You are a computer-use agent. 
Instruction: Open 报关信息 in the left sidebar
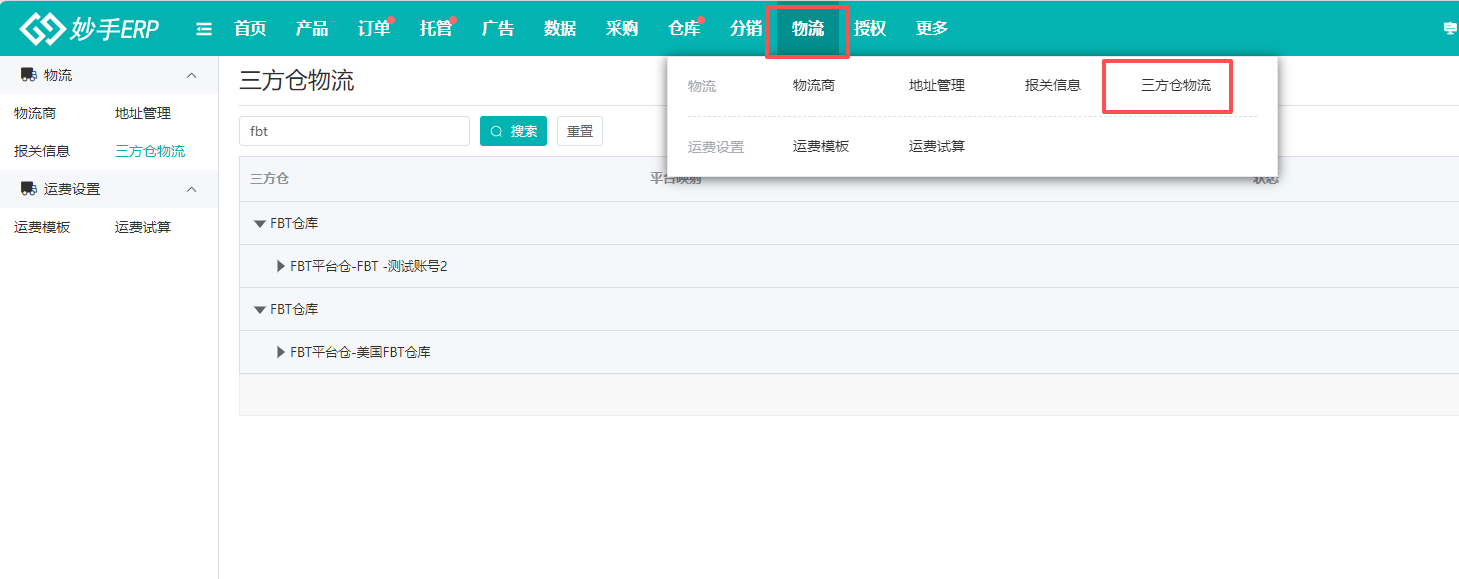tap(42, 152)
